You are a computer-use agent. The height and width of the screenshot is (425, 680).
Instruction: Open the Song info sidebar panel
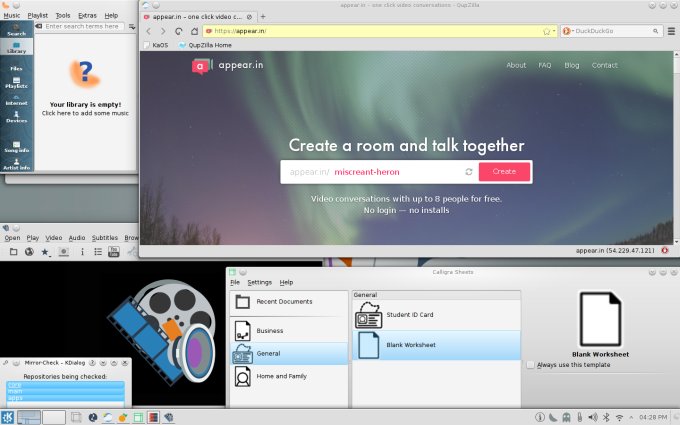tap(16, 145)
